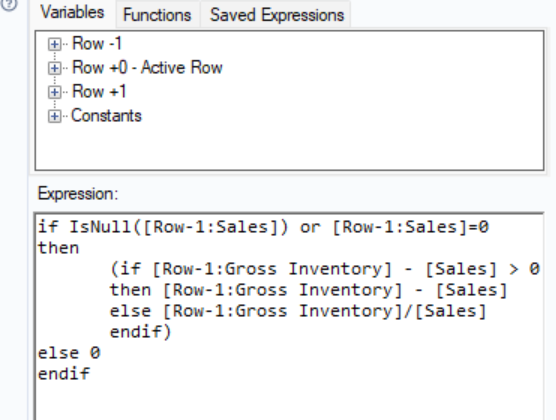The image size is (556, 420).
Task: Open the help question mark icon
Action: pos(9,4)
